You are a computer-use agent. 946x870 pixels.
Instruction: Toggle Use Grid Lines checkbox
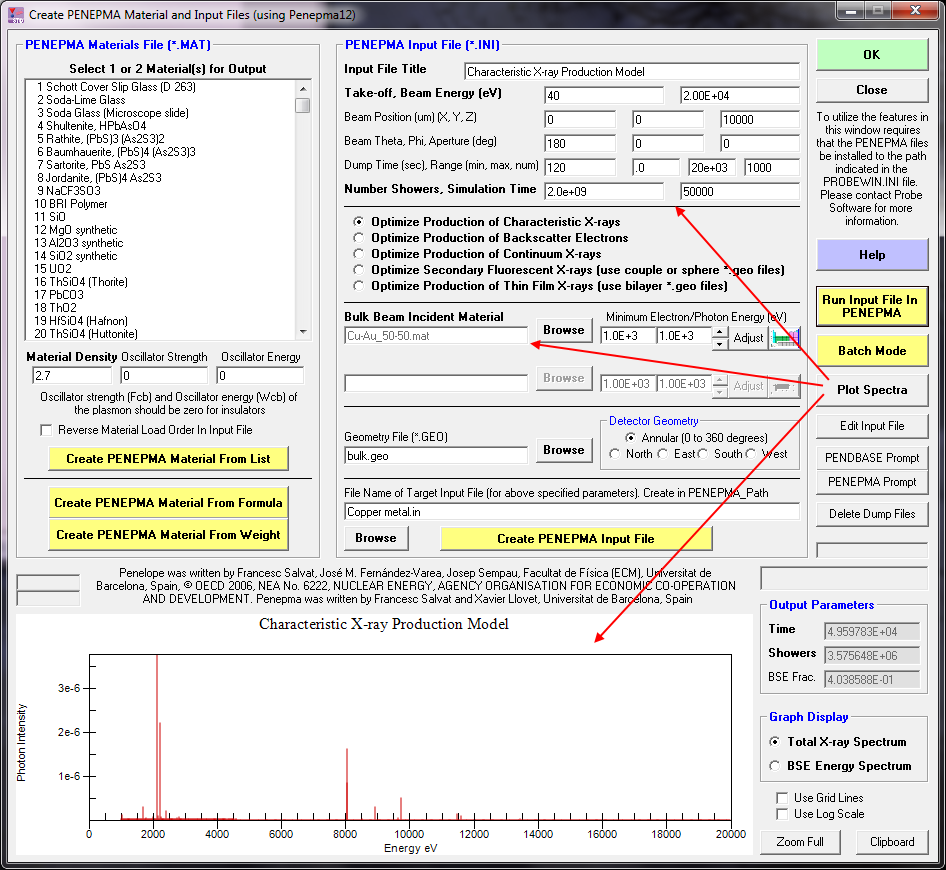tap(782, 798)
